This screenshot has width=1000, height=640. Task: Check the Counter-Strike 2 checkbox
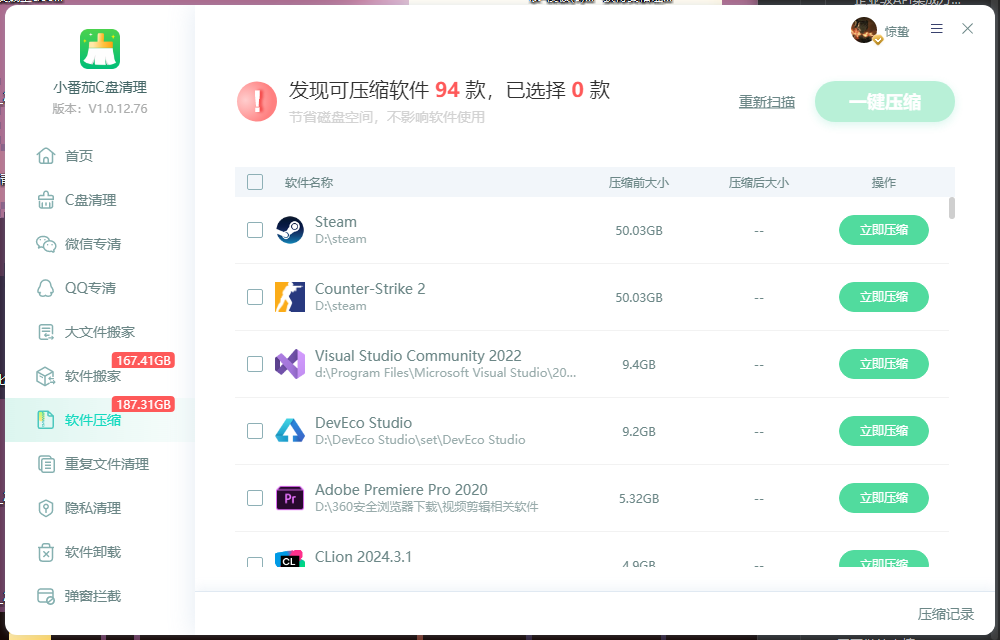pos(254,296)
